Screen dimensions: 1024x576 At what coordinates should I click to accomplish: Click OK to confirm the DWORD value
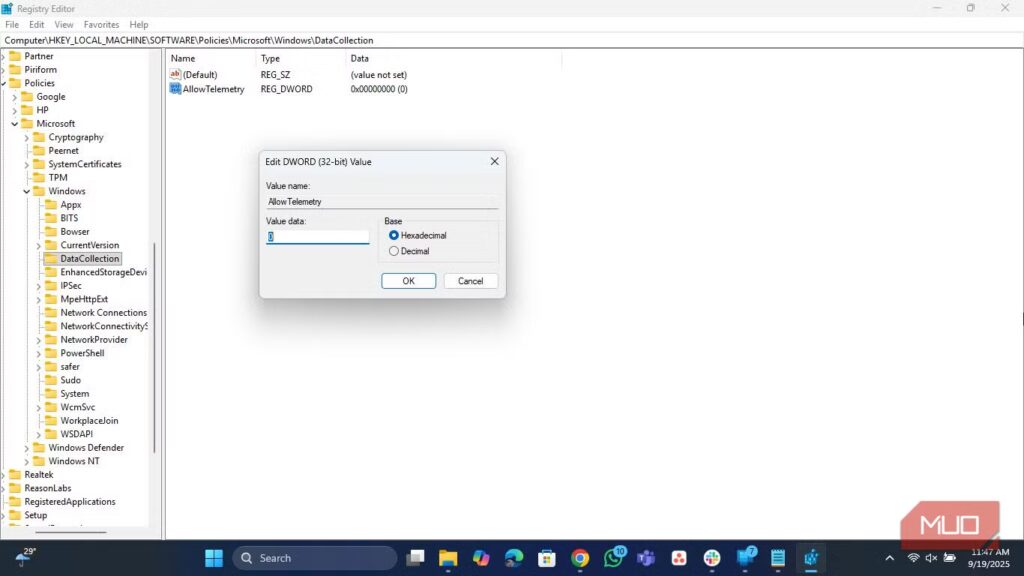tap(408, 281)
